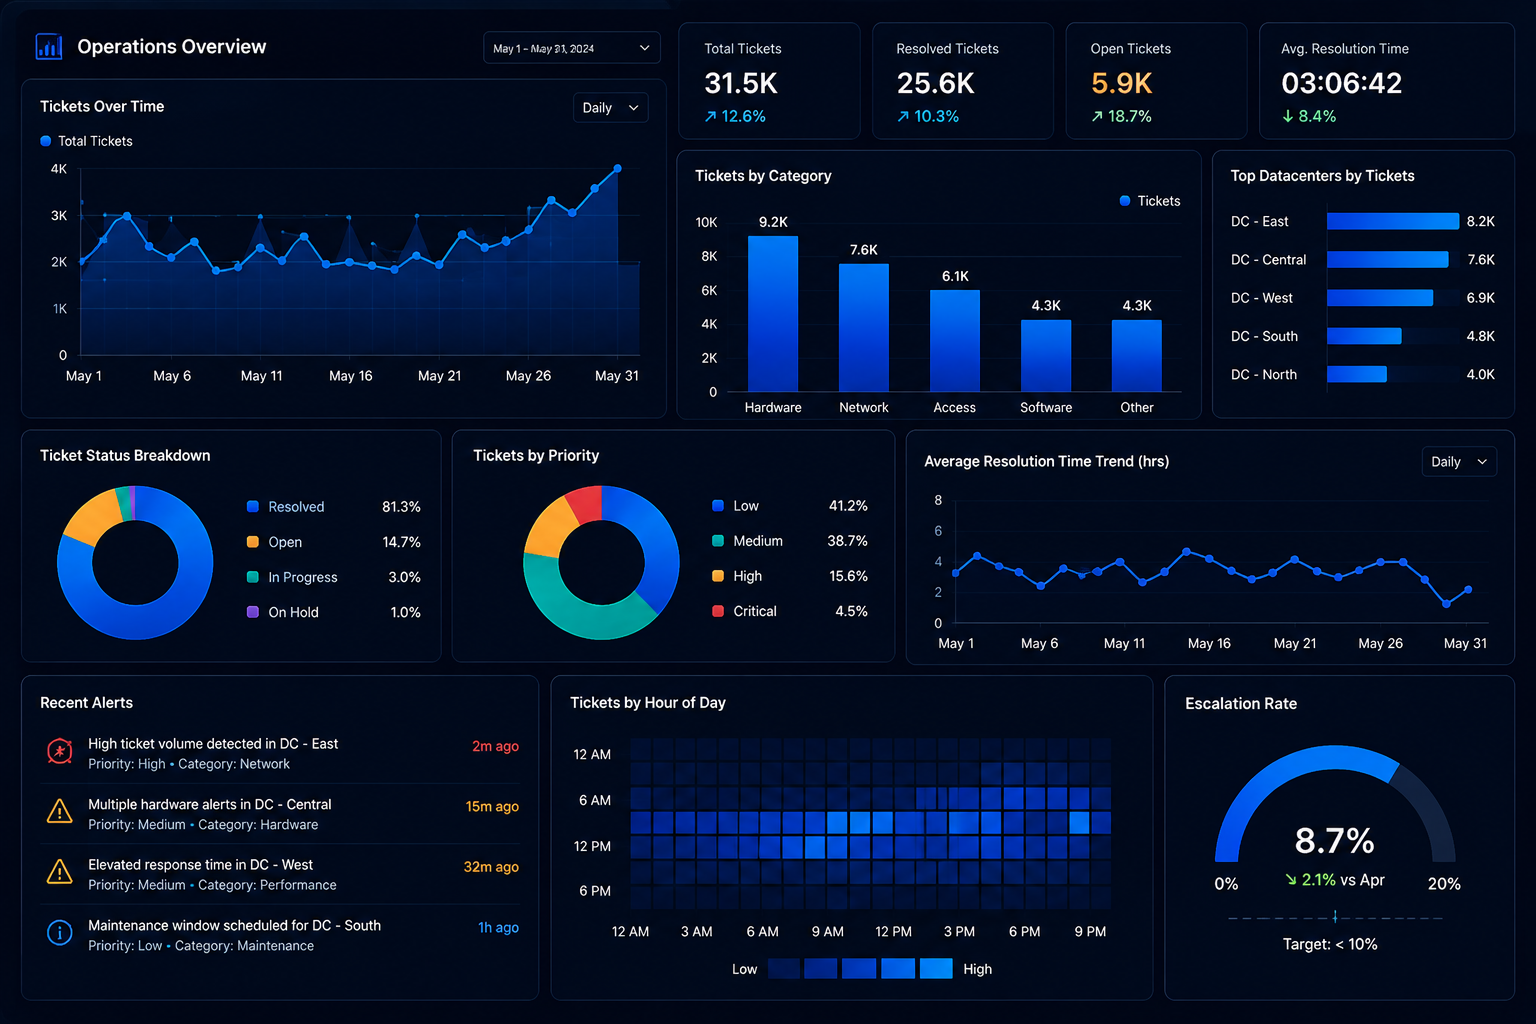Toggle the On Hold legend entry

pos(283,612)
